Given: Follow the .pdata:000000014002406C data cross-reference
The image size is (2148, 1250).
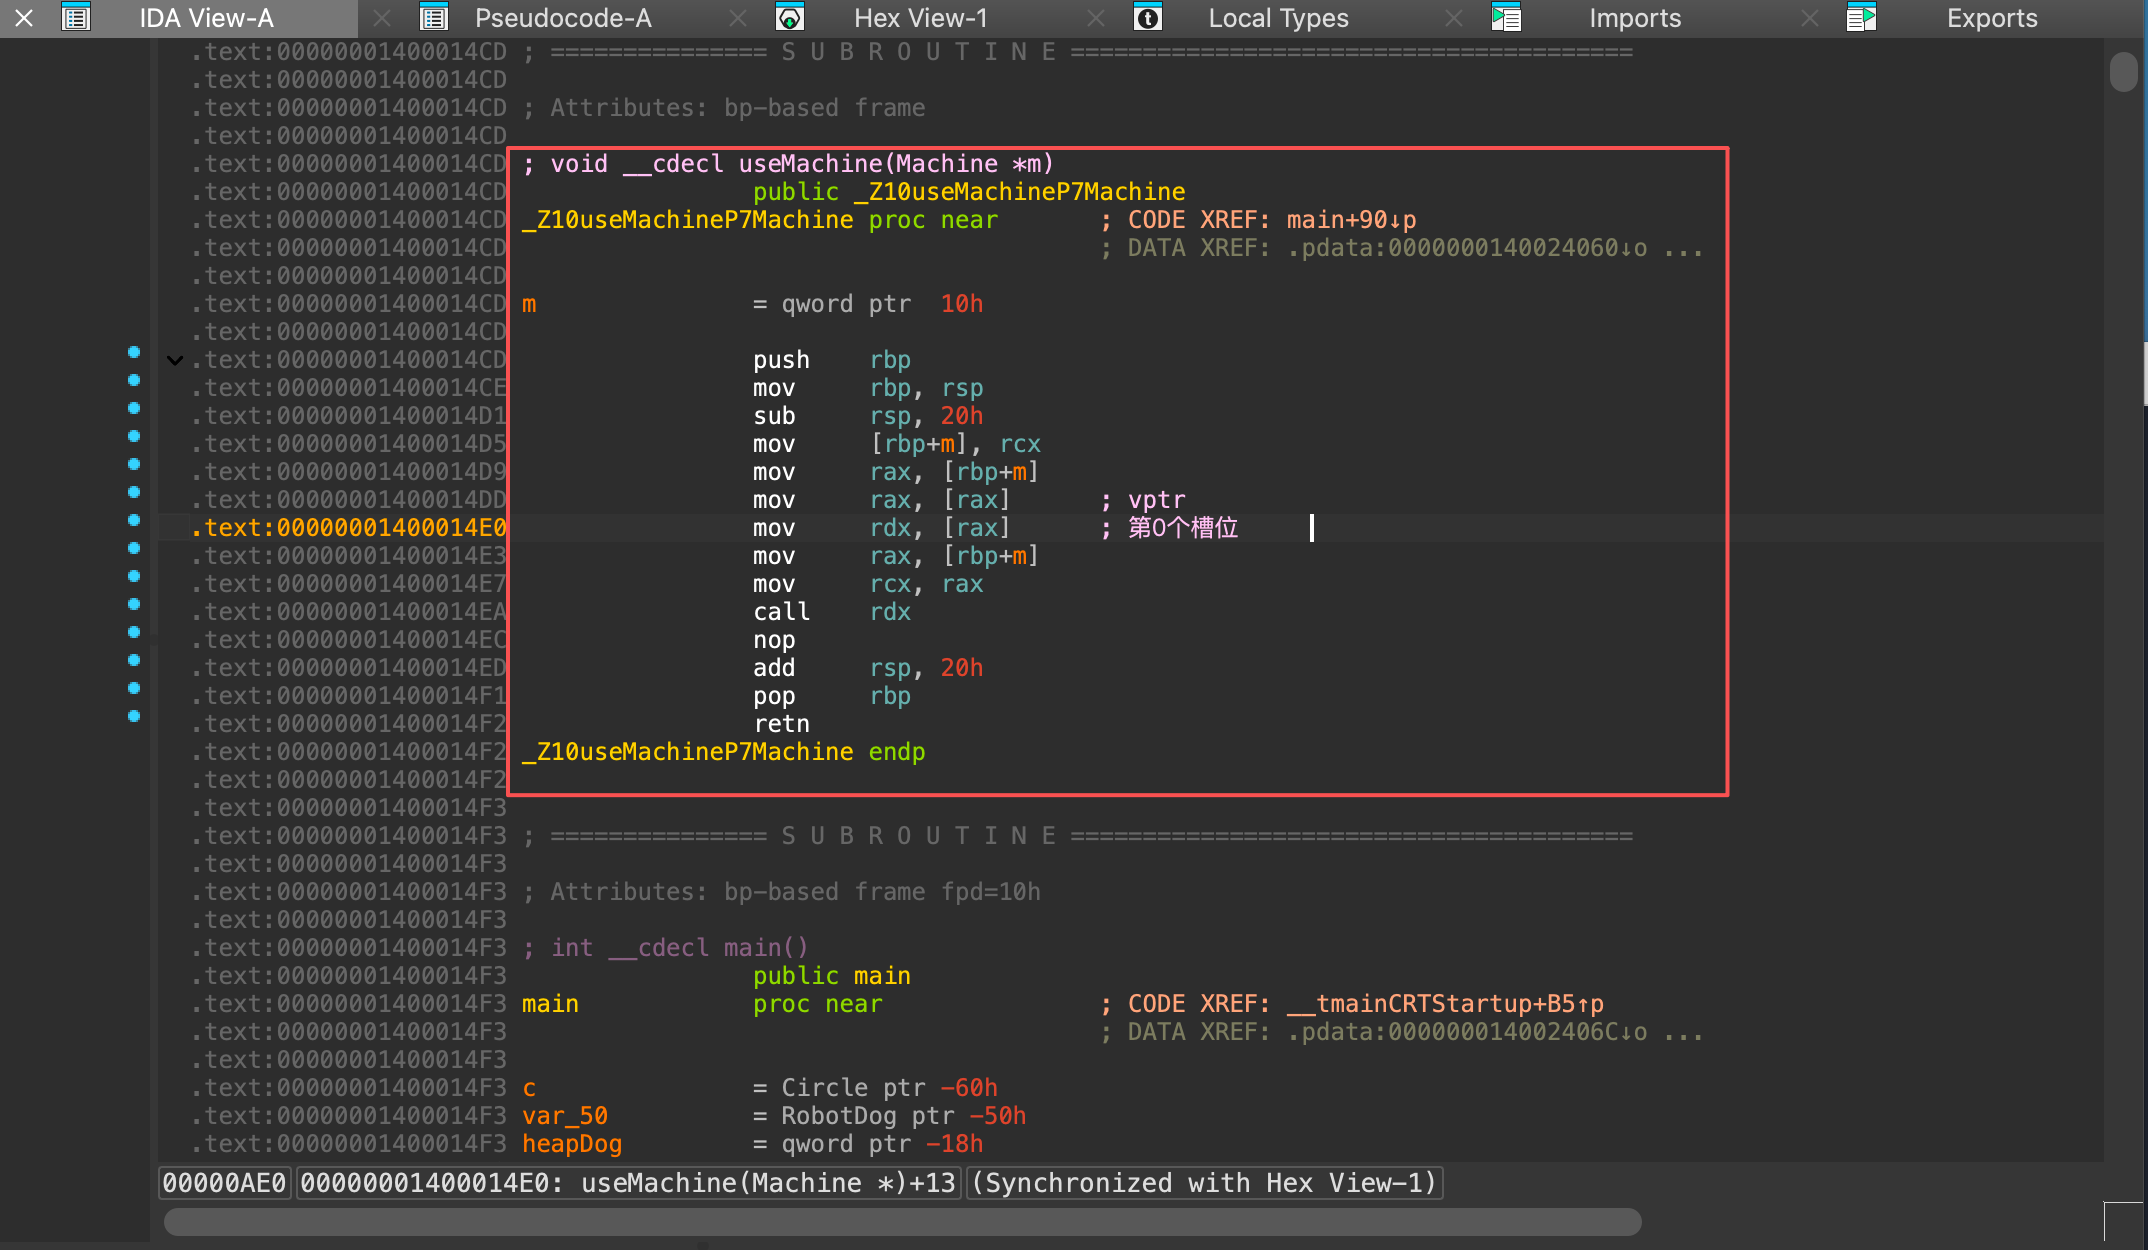Looking at the screenshot, I should coord(1467,1032).
